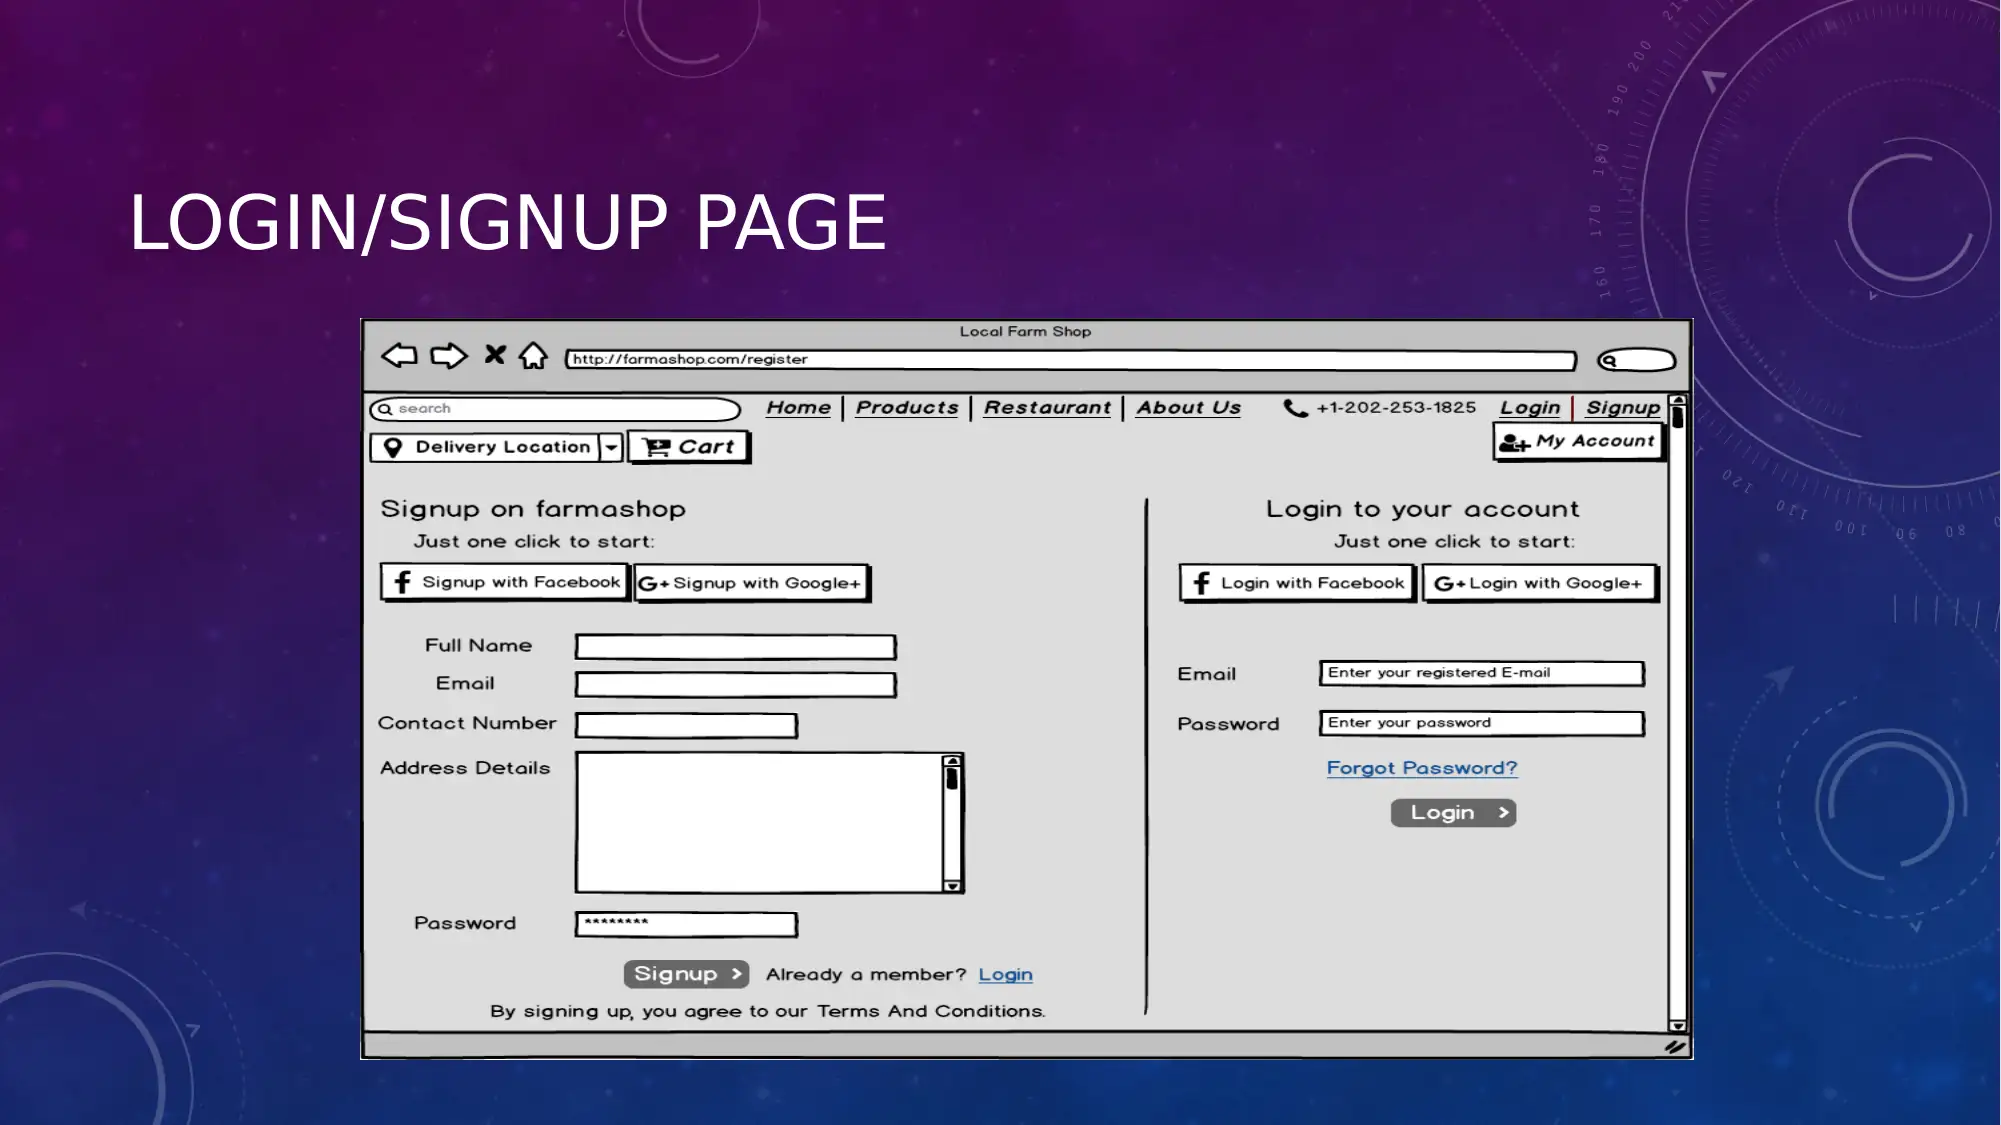Click the Login button to authenticate
This screenshot has height=1125, width=2001.
pyautogui.click(x=1451, y=812)
